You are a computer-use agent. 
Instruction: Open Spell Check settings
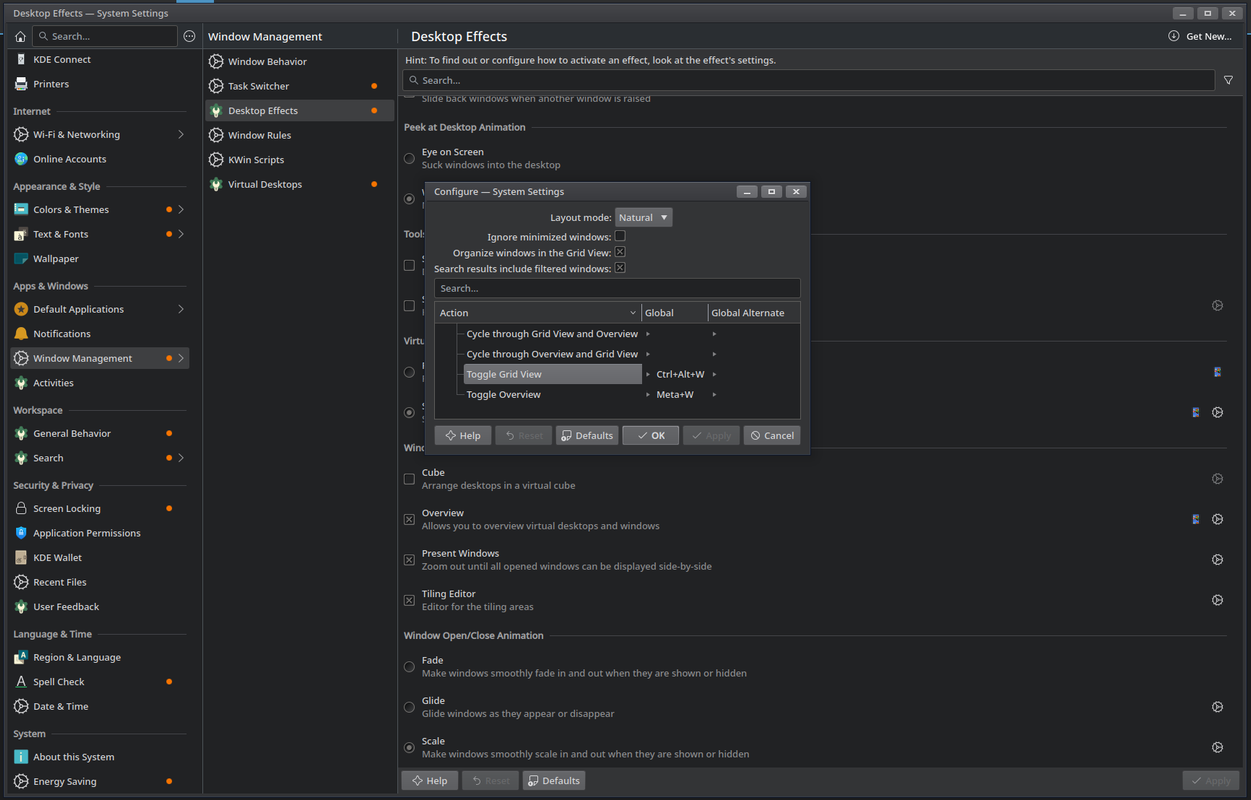pyautogui.click(x=99, y=682)
